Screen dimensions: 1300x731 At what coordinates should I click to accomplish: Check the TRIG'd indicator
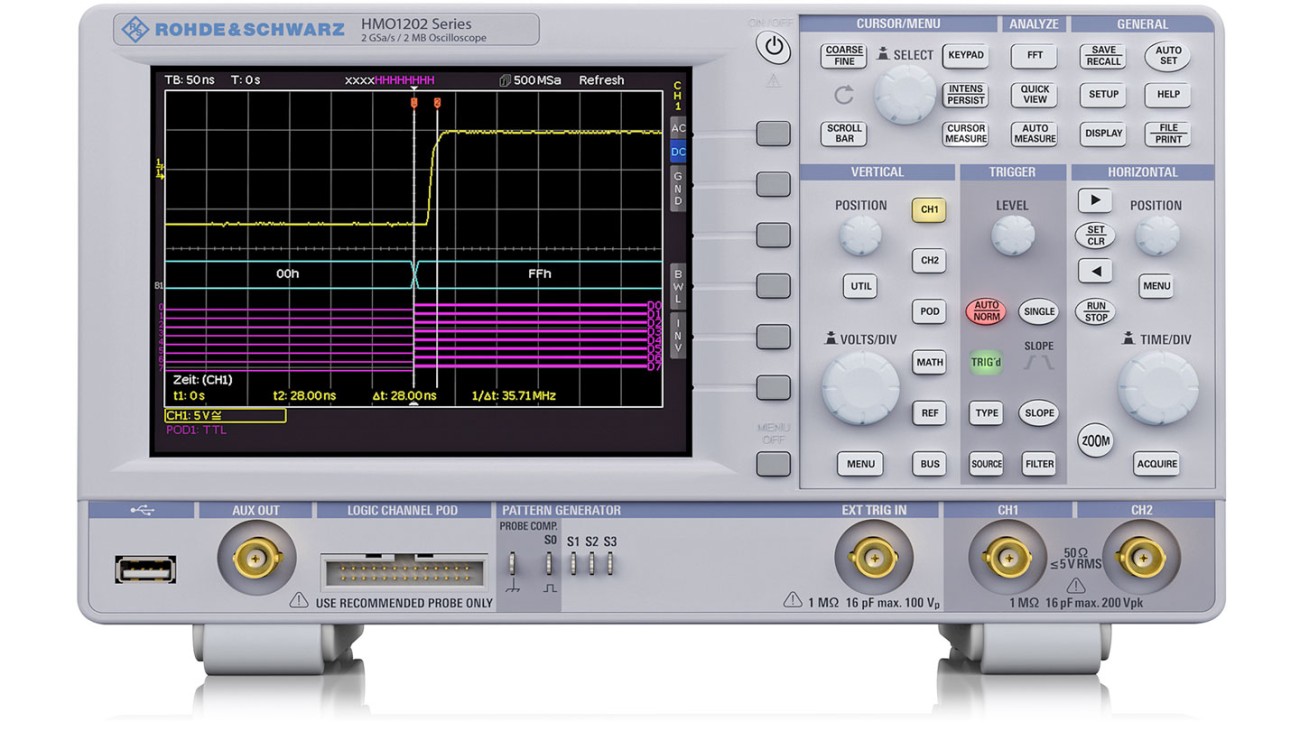pyautogui.click(x=986, y=362)
